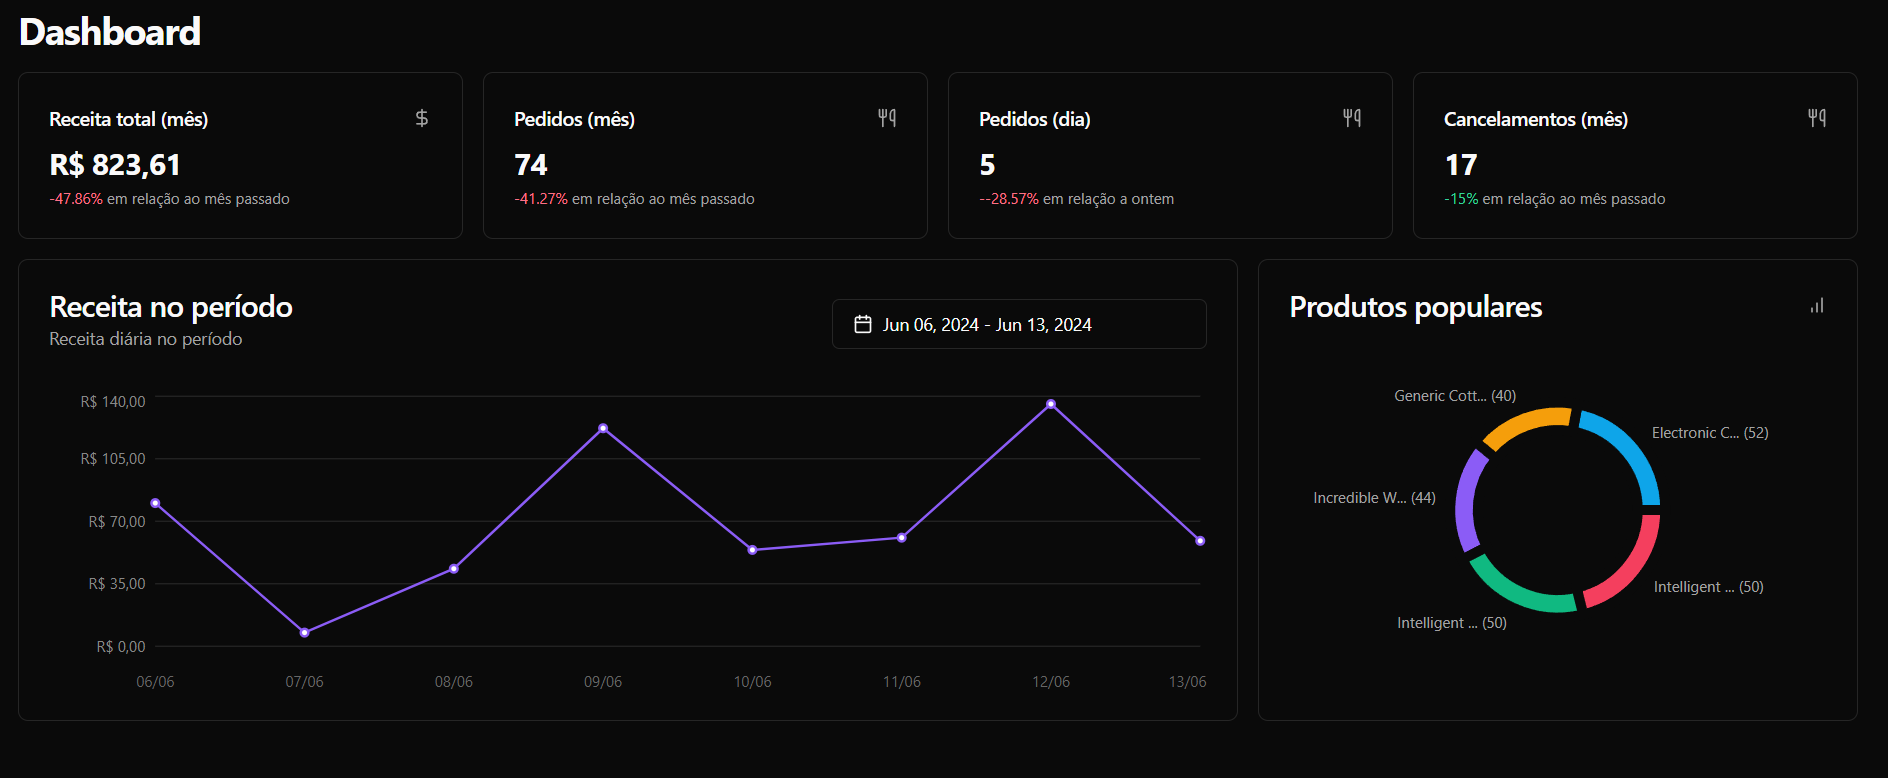
Task: Click utensils icon on Pedidos (dia) card
Action: 1351,118
